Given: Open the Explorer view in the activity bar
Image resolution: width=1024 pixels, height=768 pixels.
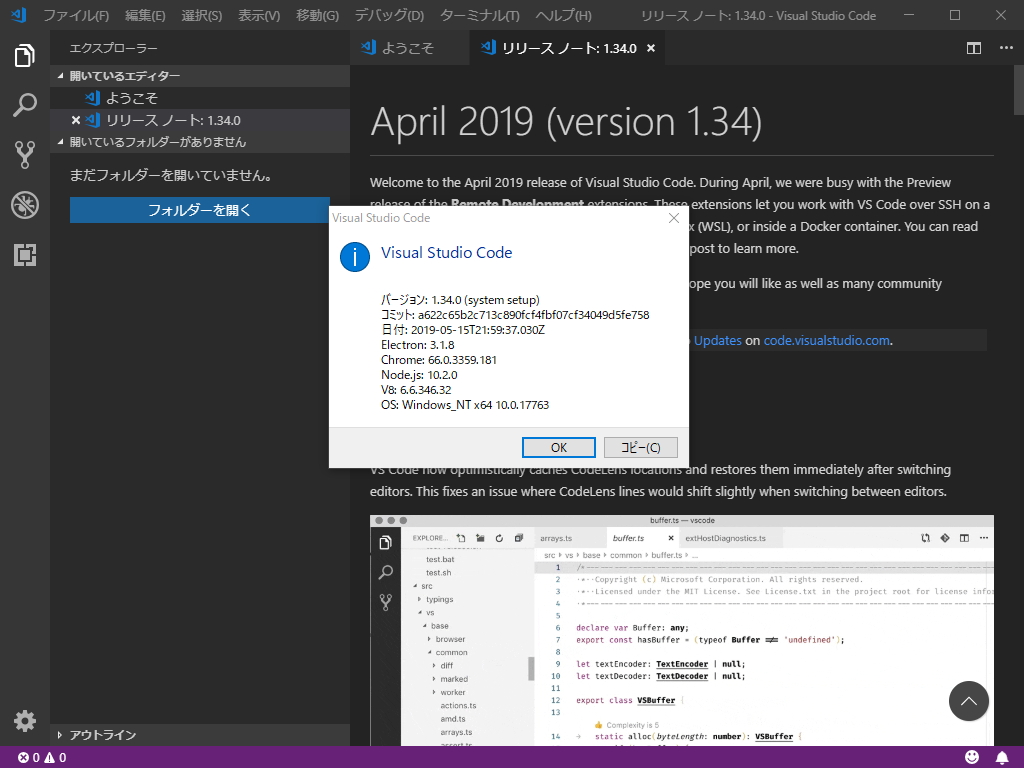Looking at the screenshot, I should pos(24,57).
